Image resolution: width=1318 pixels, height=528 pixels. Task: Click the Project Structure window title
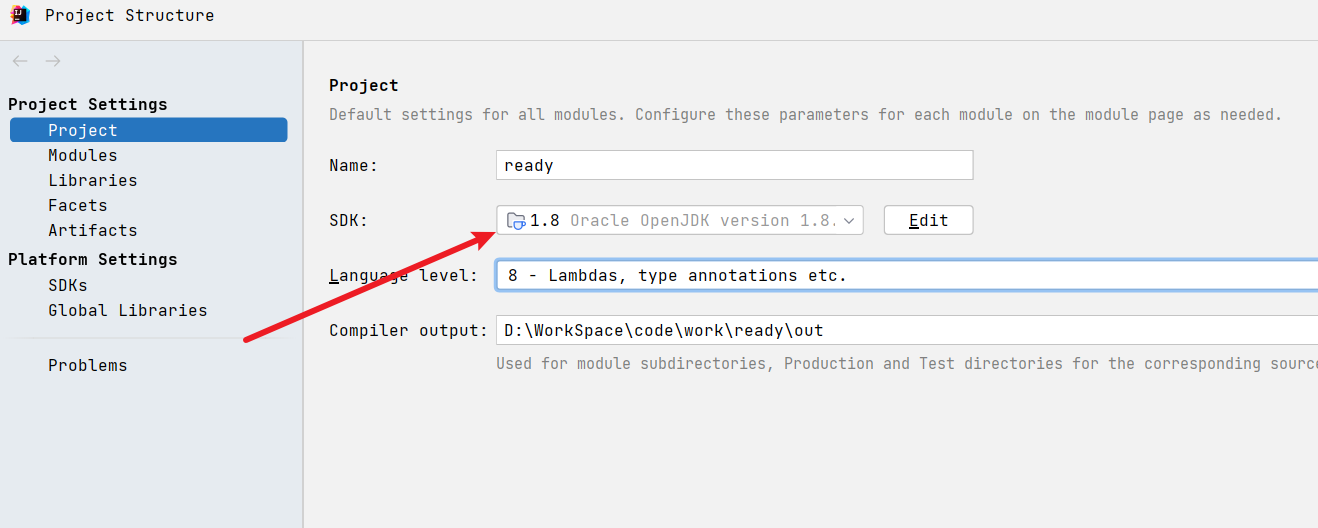[x=130, y=15]
